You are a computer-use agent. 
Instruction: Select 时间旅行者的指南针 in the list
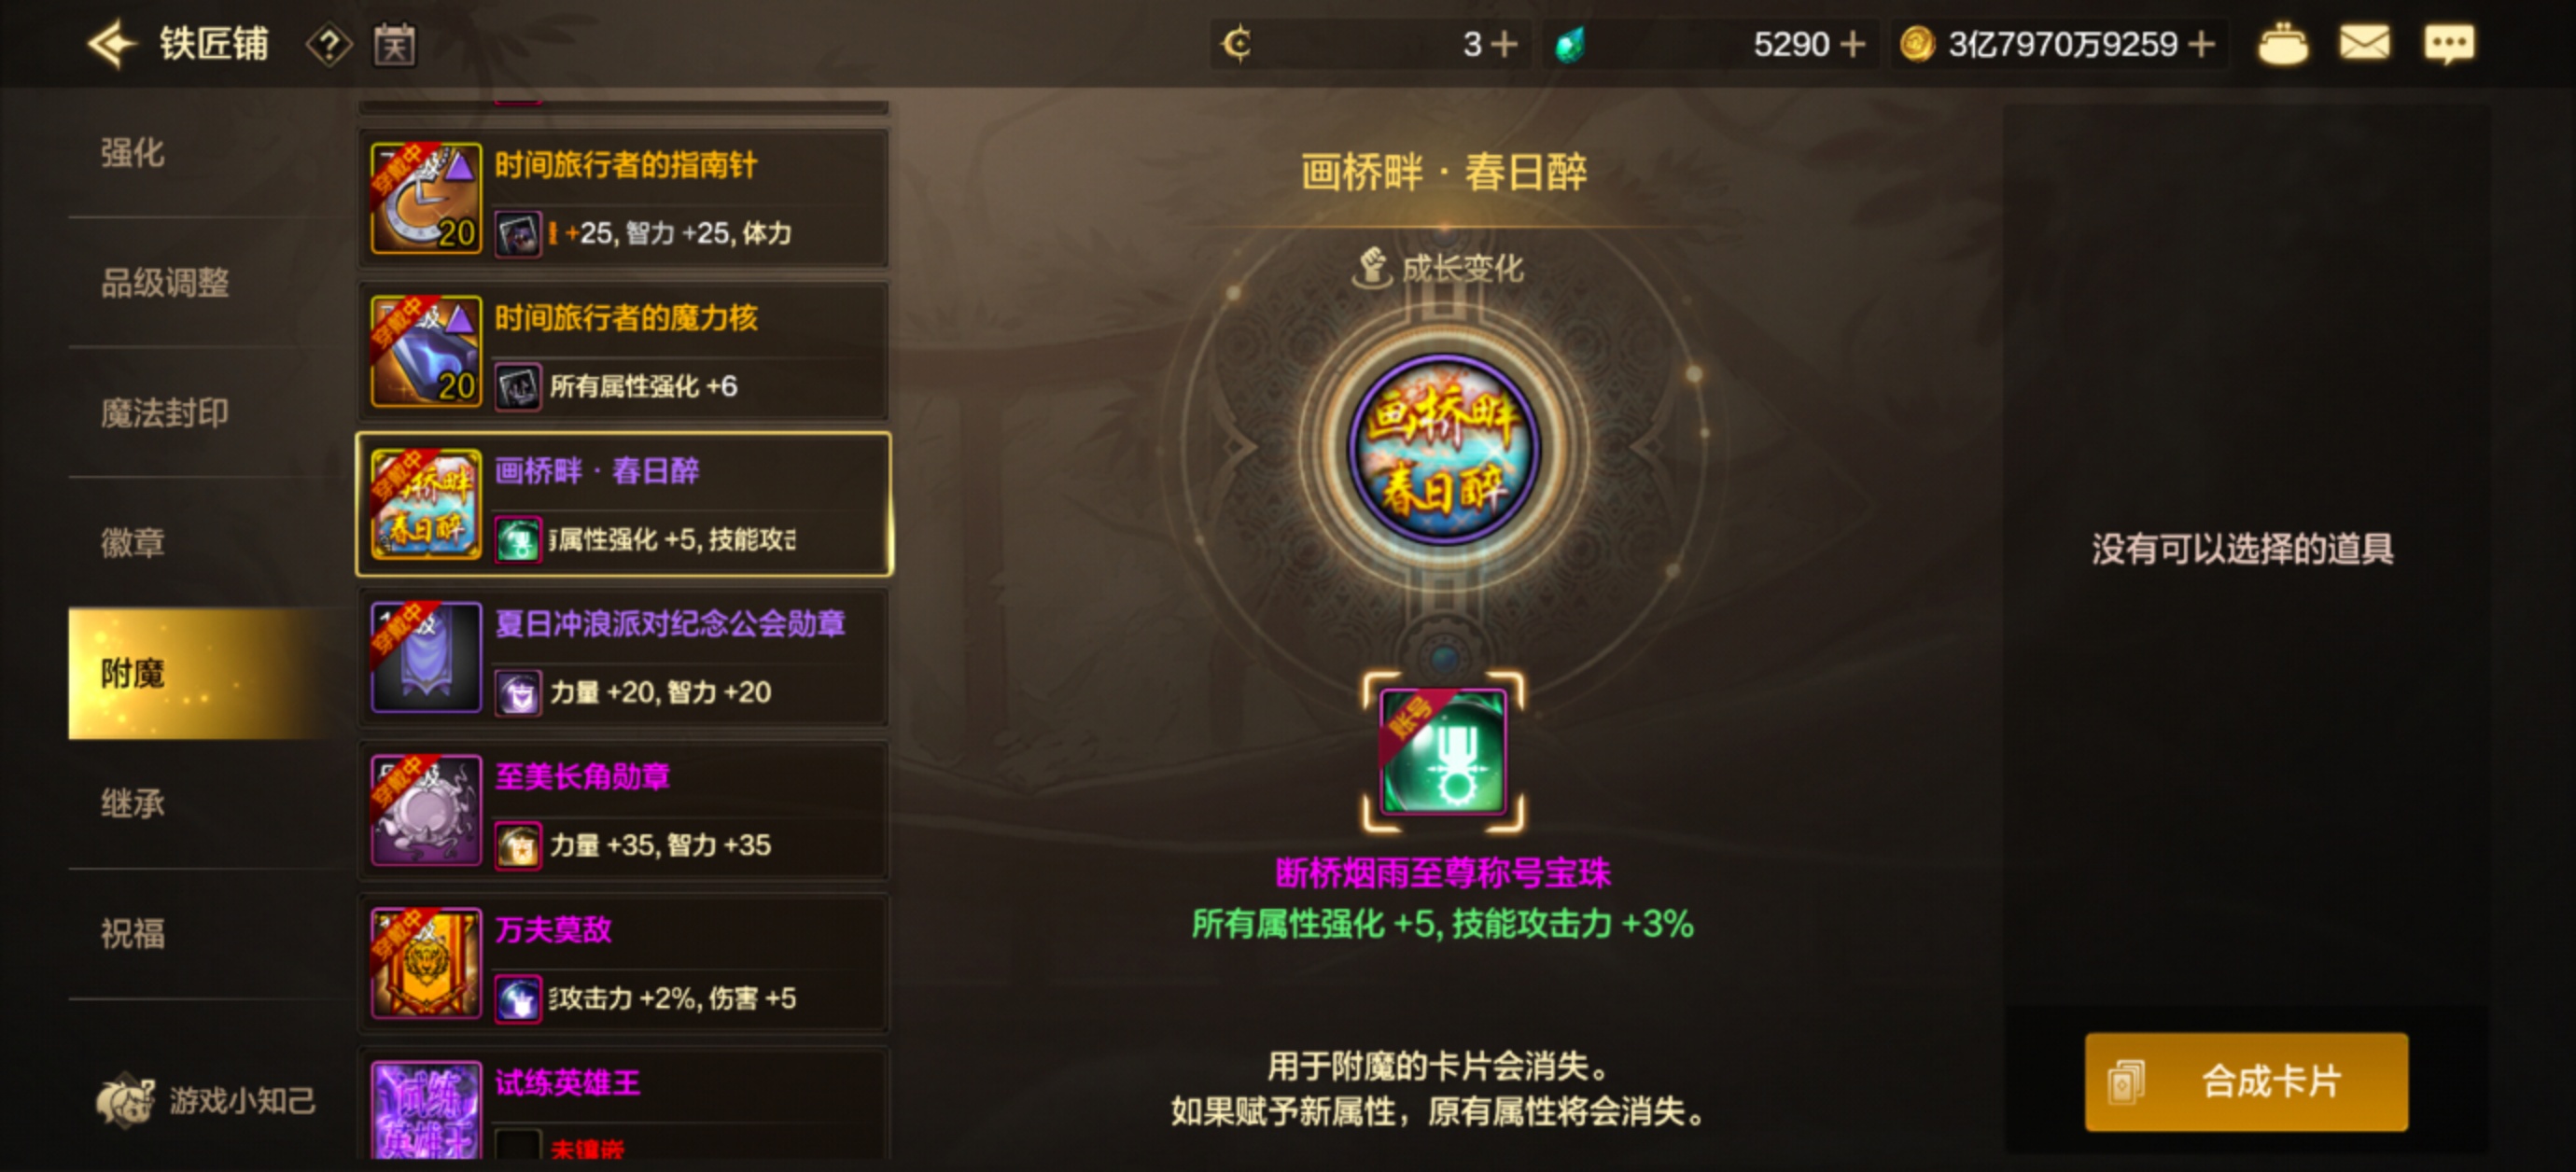pyautogui.click(x=624, y=198)
